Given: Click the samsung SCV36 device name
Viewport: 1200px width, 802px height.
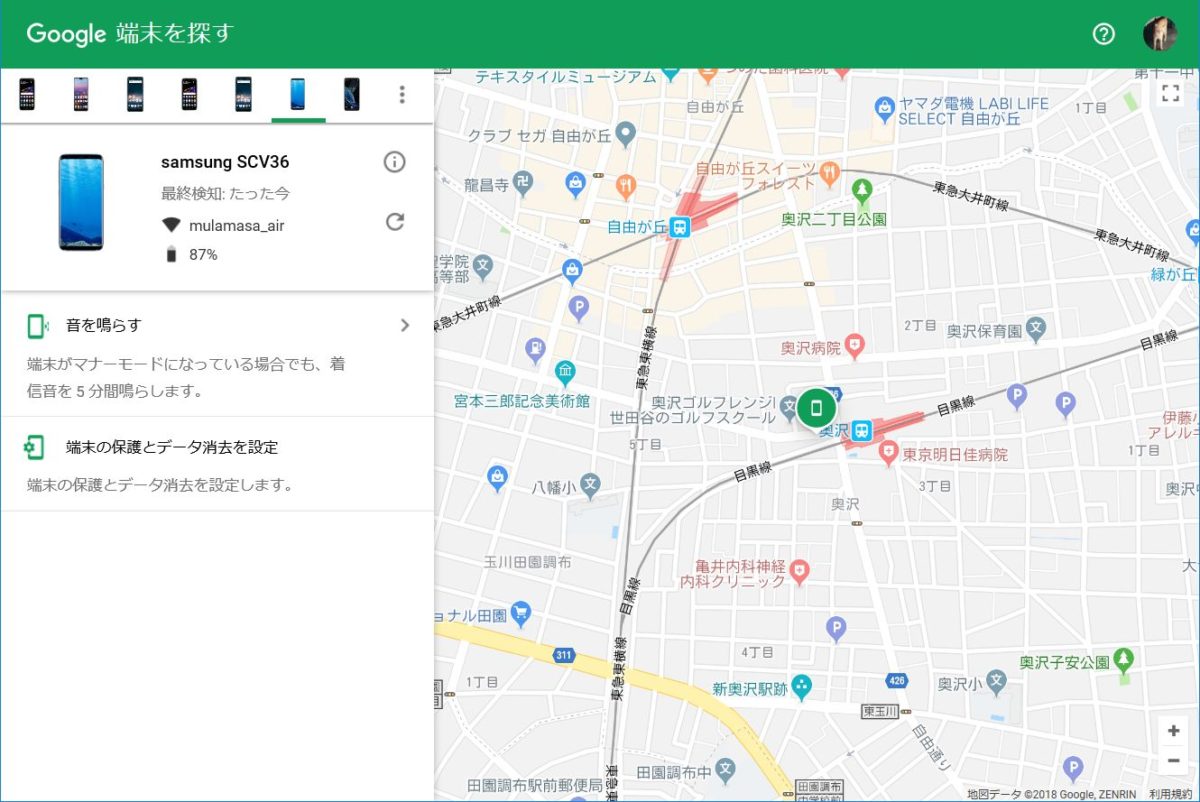Looking at the screenshot, I should (x=225, y=162).
